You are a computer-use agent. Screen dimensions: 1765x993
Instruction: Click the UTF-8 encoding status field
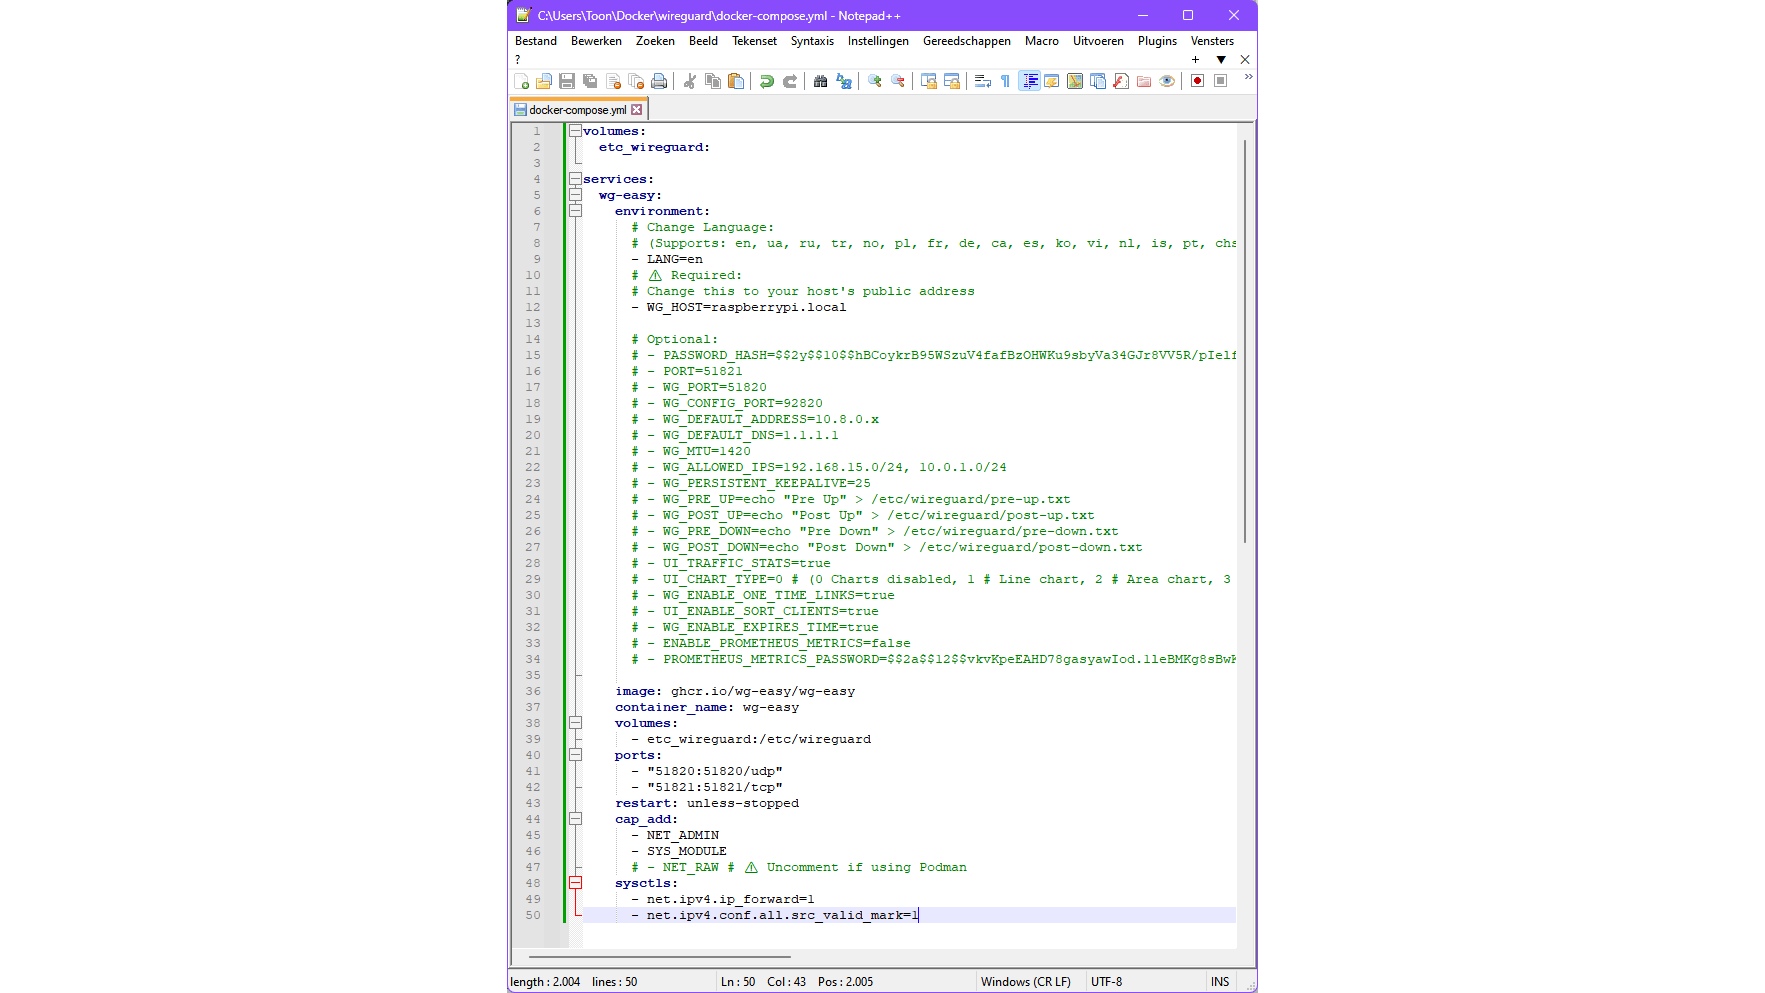click(x=1106, y=982)
